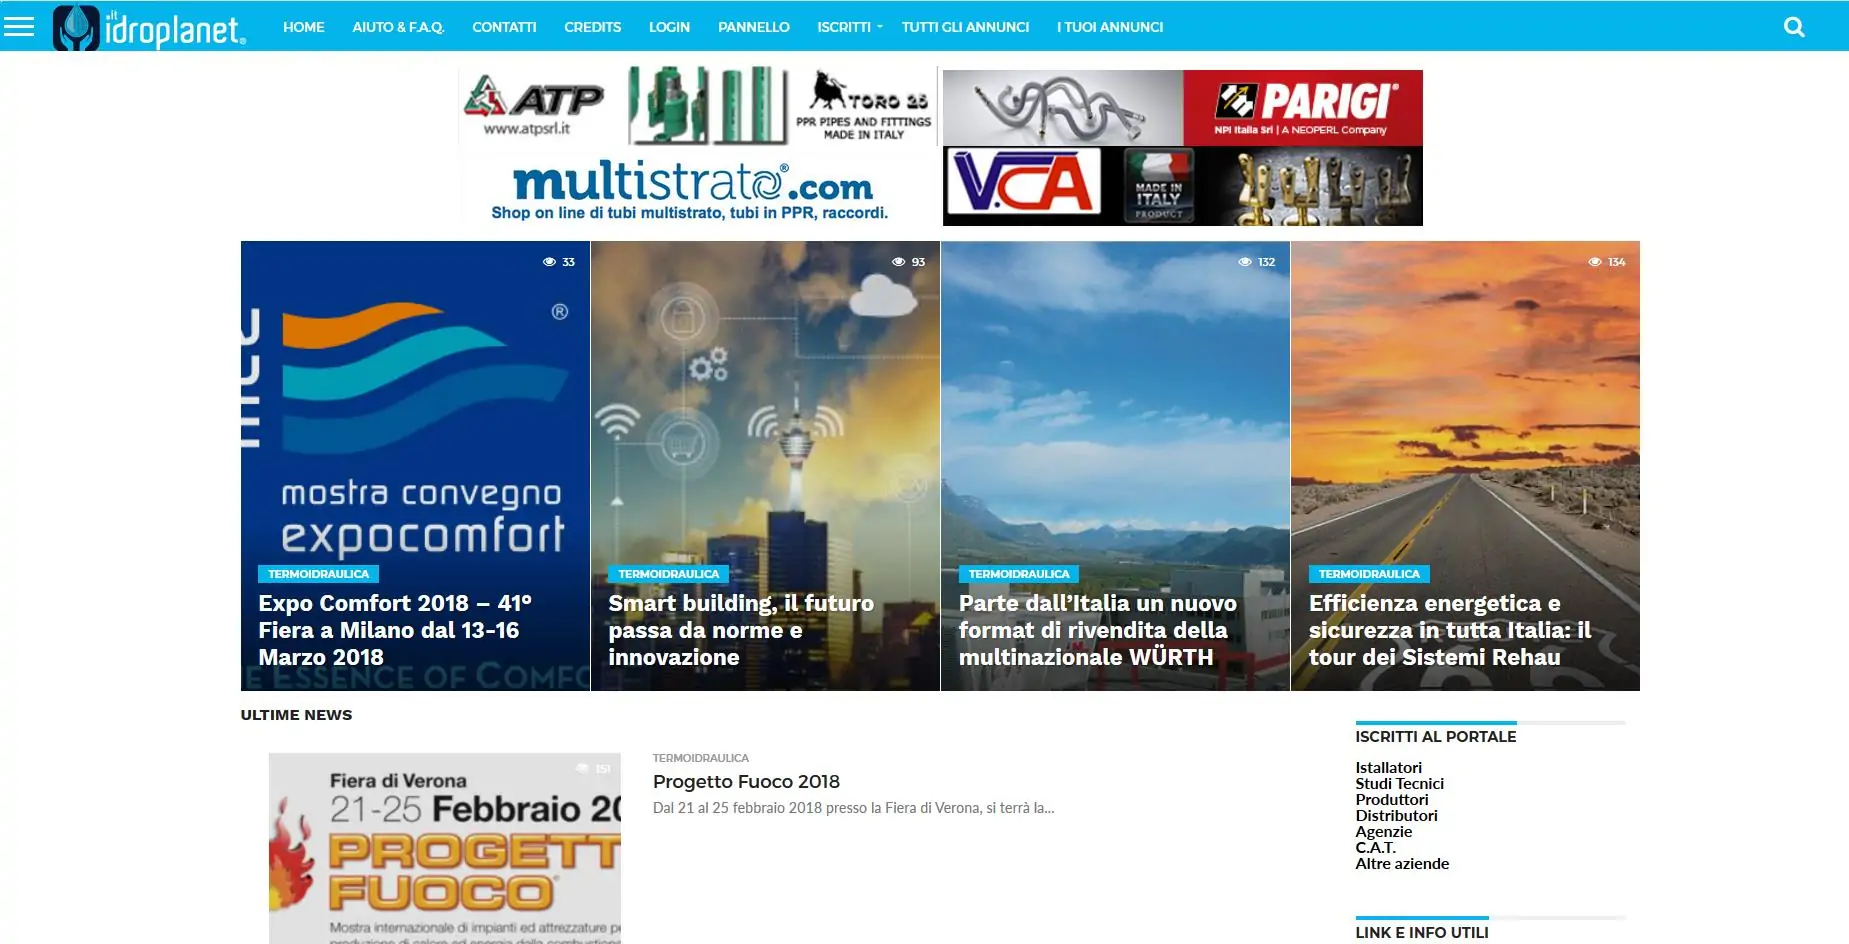Viewport: 1849px width, 944px height.
Task: Click the view count eye icon showing 132
Action: (1245, 262)
